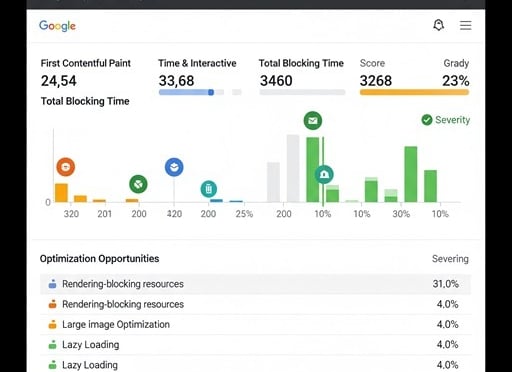Click the 25% axis label
This screenshot has width=512, height=372.
244,214
